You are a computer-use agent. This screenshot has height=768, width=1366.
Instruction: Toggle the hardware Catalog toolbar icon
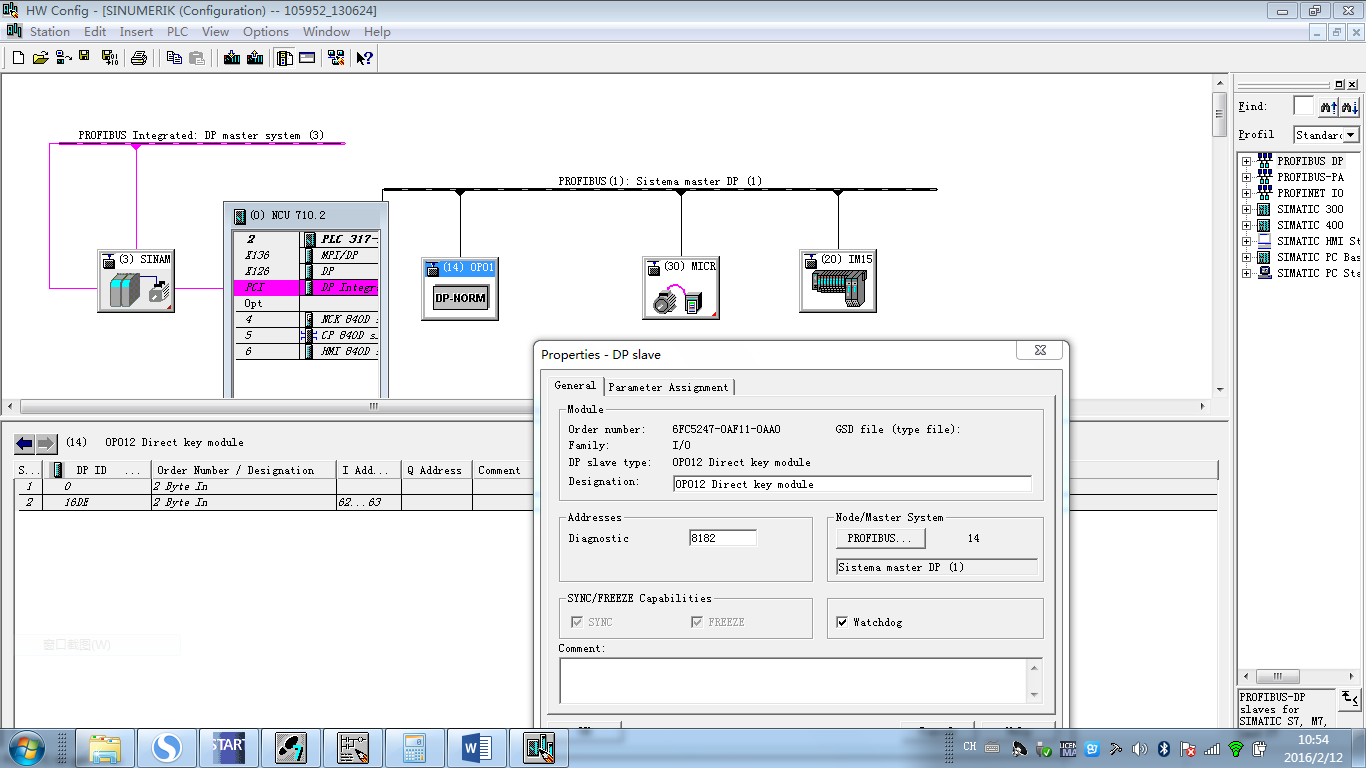pos(285,58)
